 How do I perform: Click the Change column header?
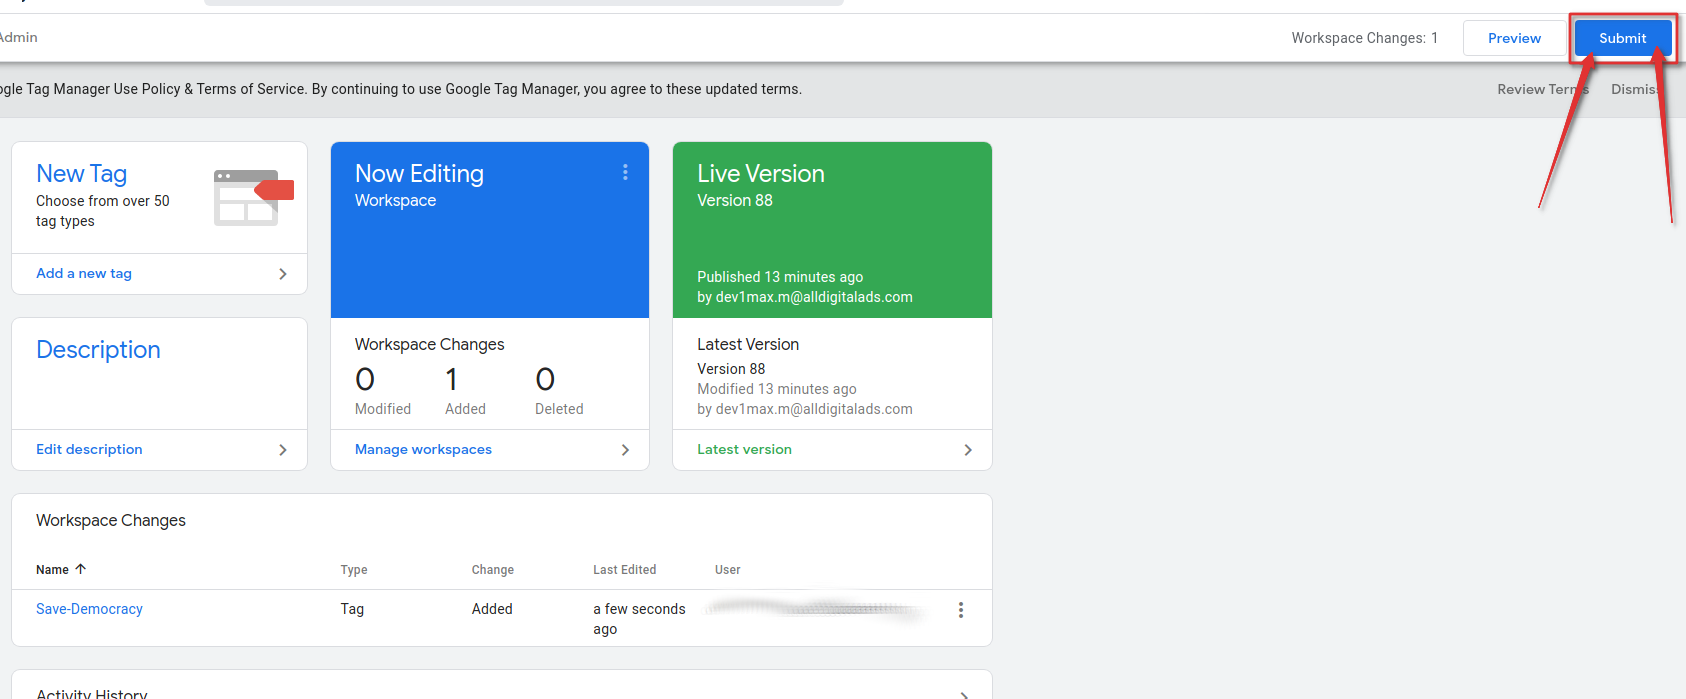(x=493, y=570)
